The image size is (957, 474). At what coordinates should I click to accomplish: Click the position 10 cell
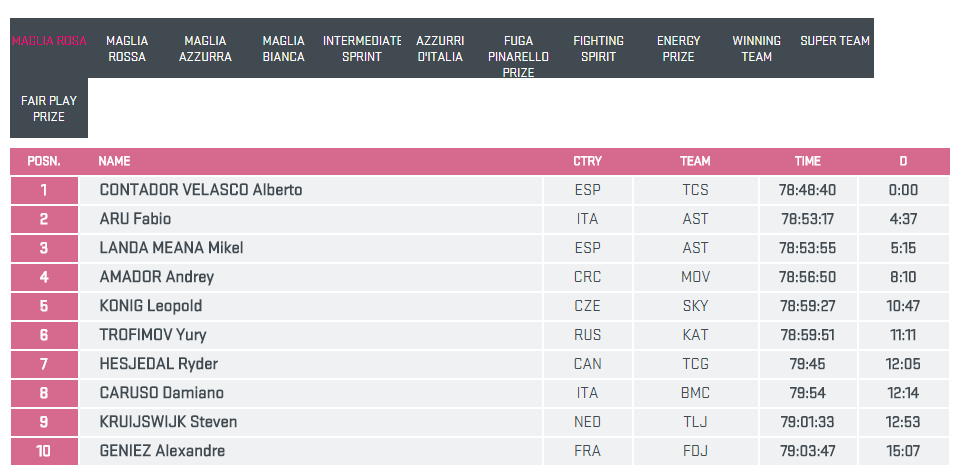point(44,451)
